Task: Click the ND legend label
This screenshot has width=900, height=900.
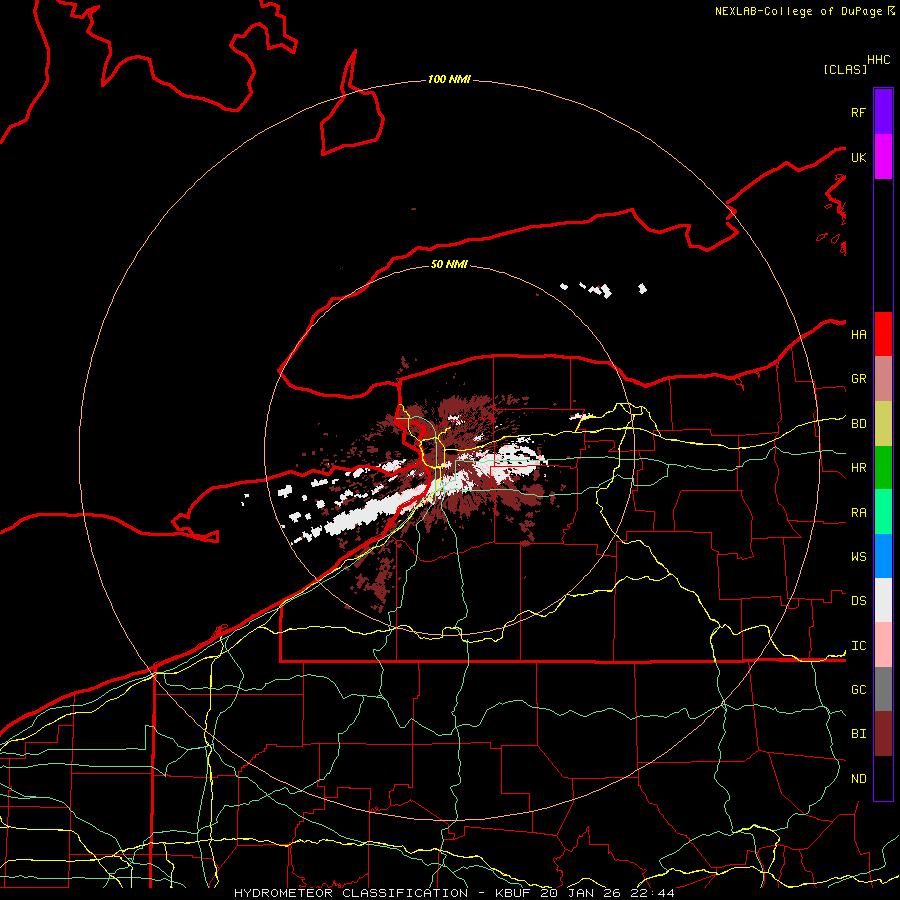Action: tap(859, 779)
